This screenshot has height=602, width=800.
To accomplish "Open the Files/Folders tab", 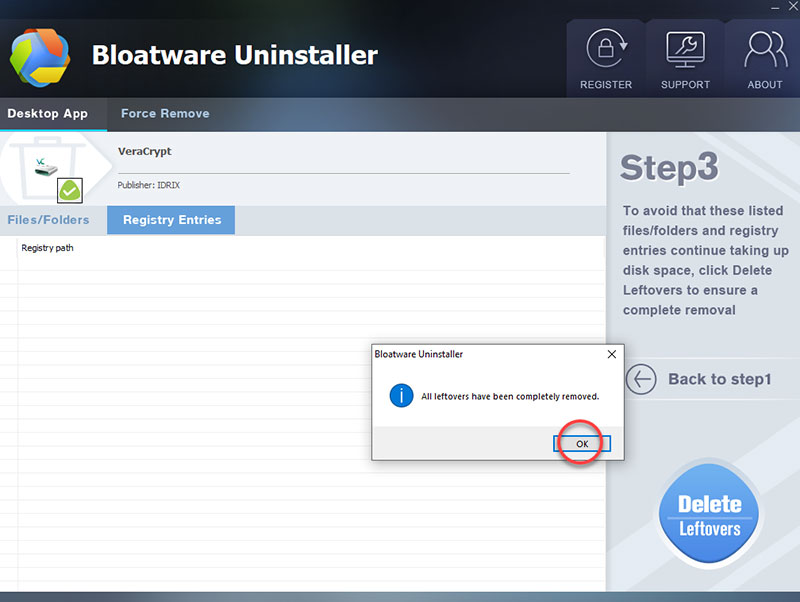I will [48, 220].
